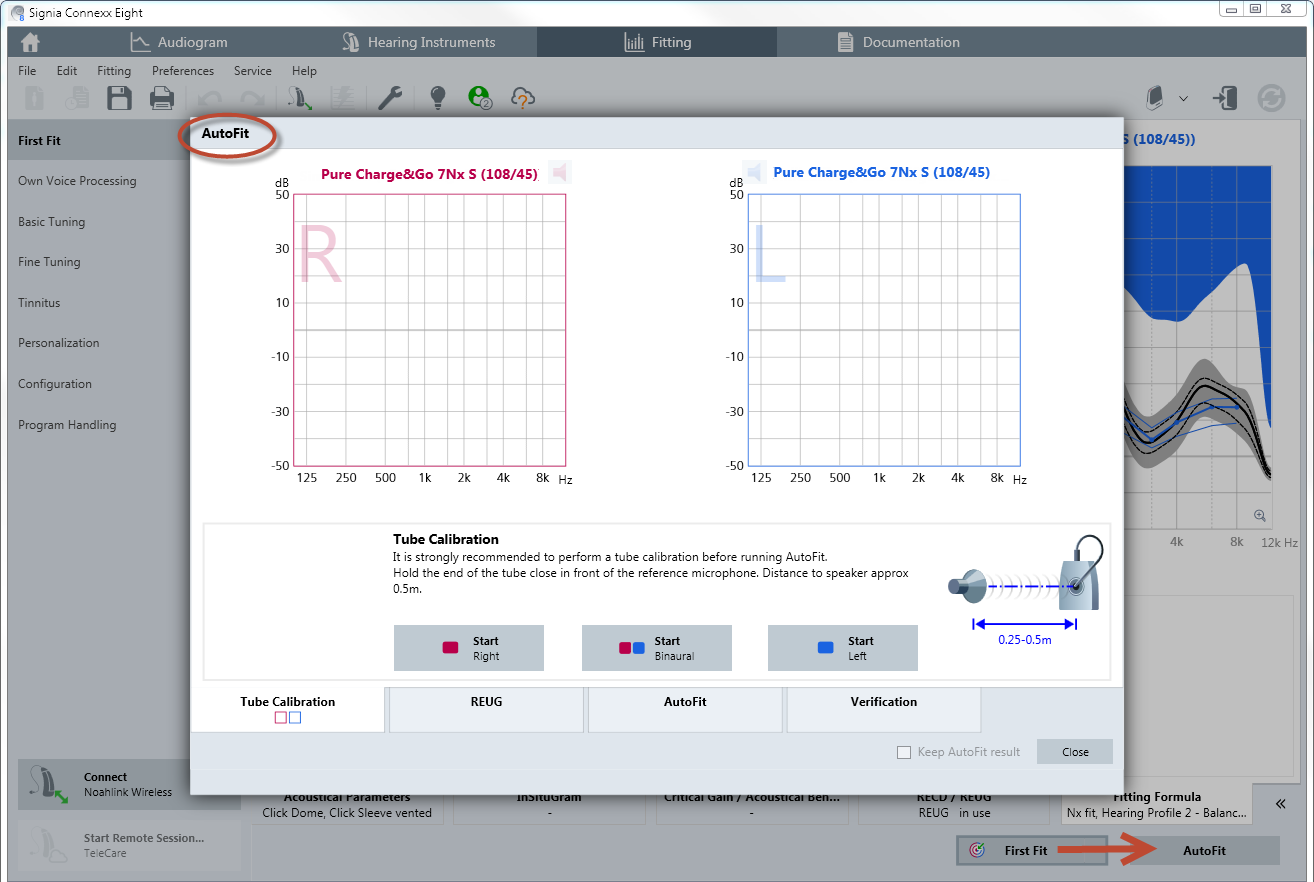Mute the left hearing instrument speaker
Viewport: 1314px width, 882px height.
[754, 173]
